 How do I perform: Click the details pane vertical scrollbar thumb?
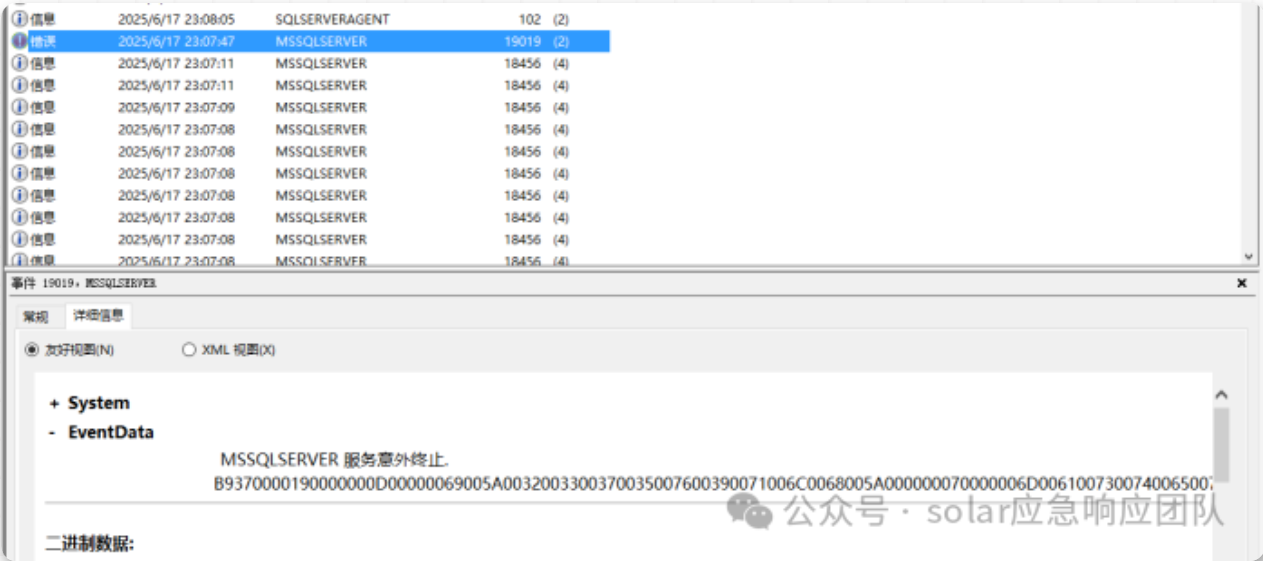[x=1221, y=445]
